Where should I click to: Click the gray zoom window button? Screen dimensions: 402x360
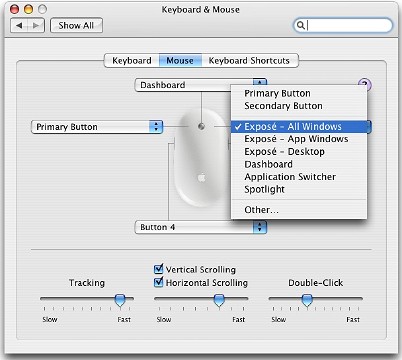[42, 9]
